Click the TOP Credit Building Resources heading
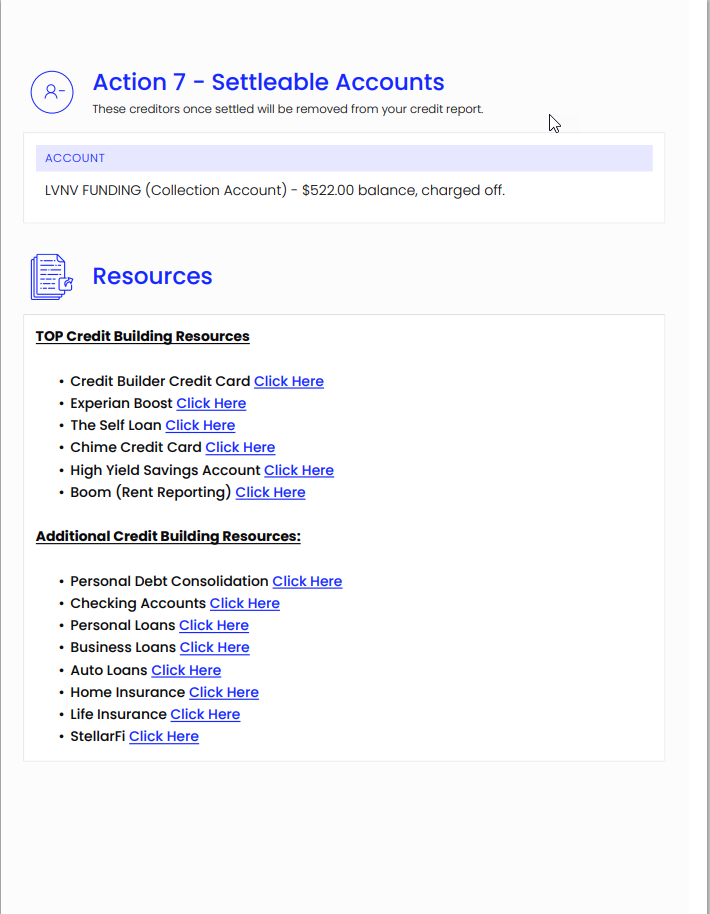 (x=143, y=336)
